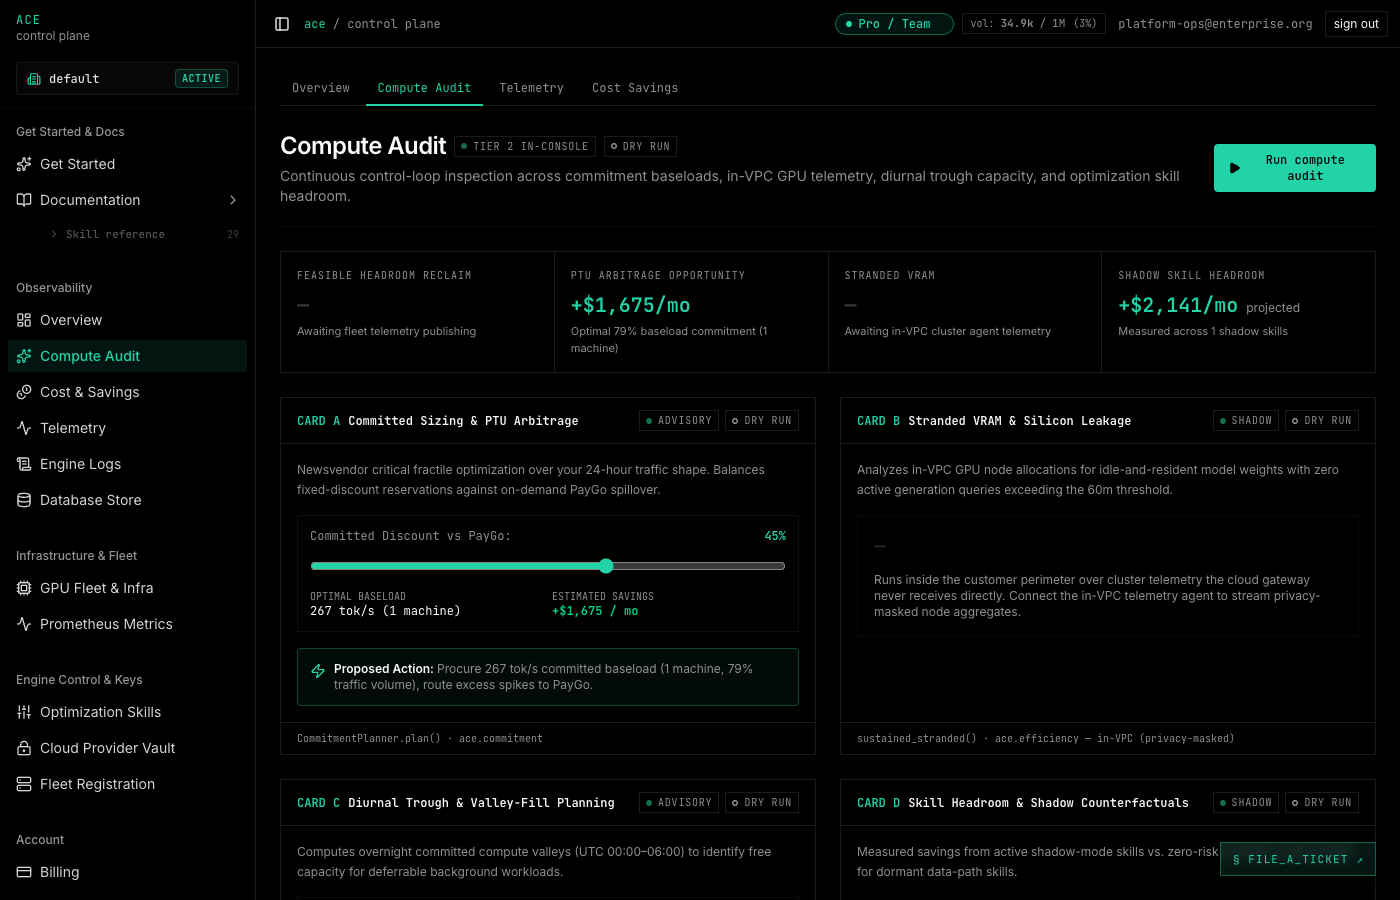The width and height of the screenshot is (1400, 900).
Task: Adjust the Committed Discount vs PayGo slider handle
Action: coord(606,566)
